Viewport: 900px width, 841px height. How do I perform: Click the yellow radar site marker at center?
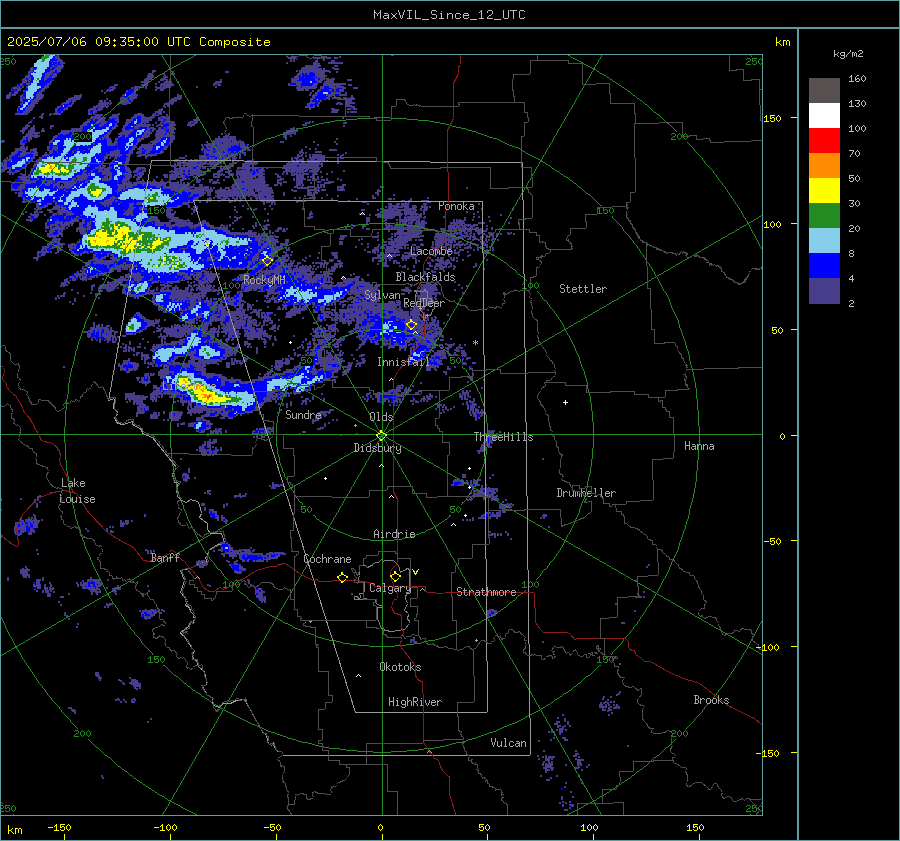(382, 436)
